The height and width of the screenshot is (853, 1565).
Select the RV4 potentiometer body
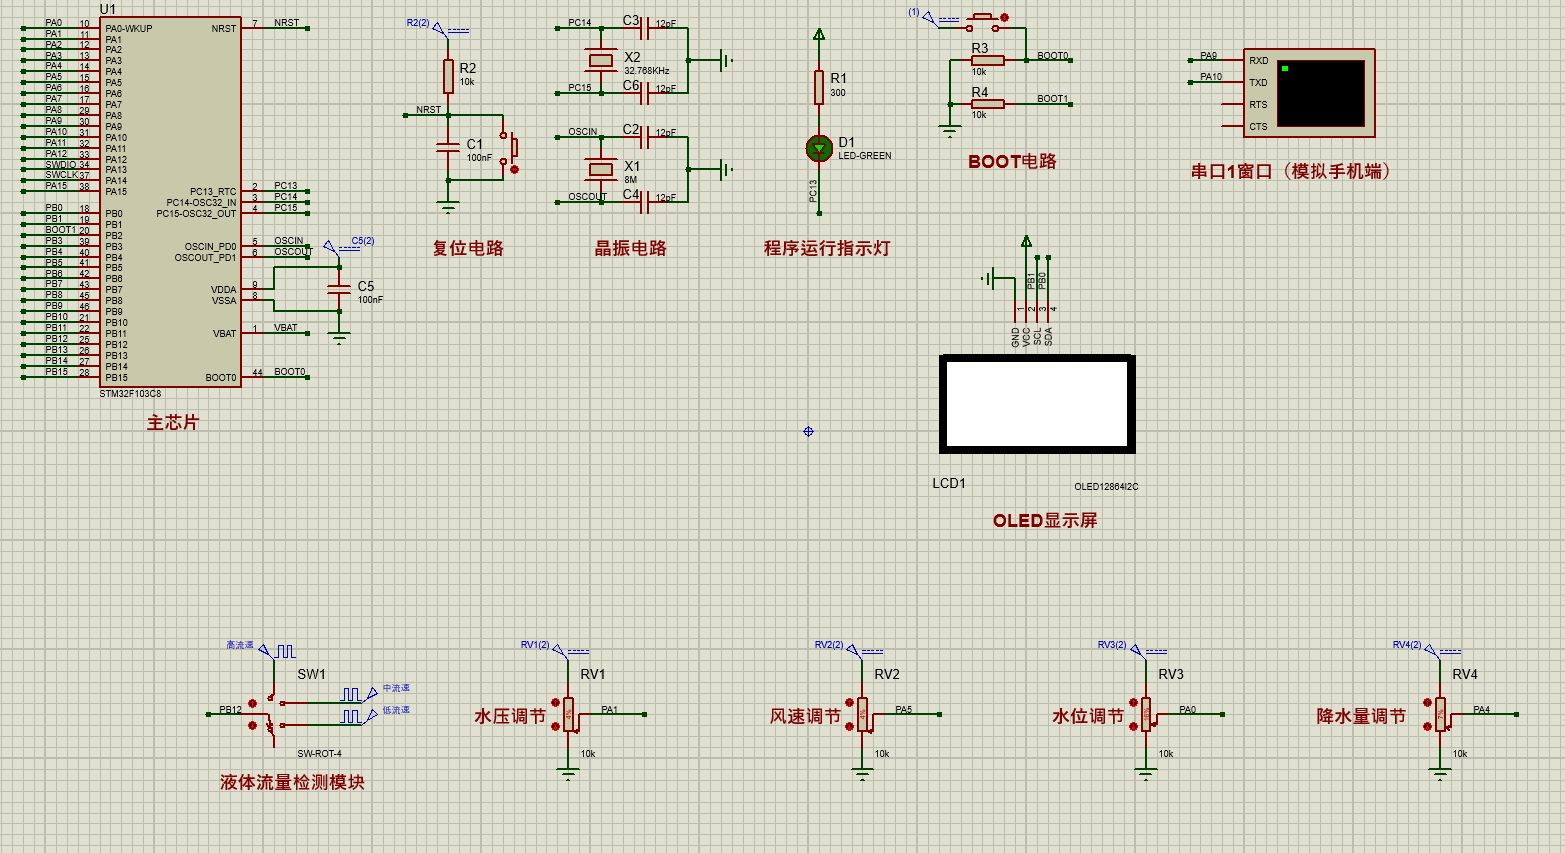(x=1441, y=714)
